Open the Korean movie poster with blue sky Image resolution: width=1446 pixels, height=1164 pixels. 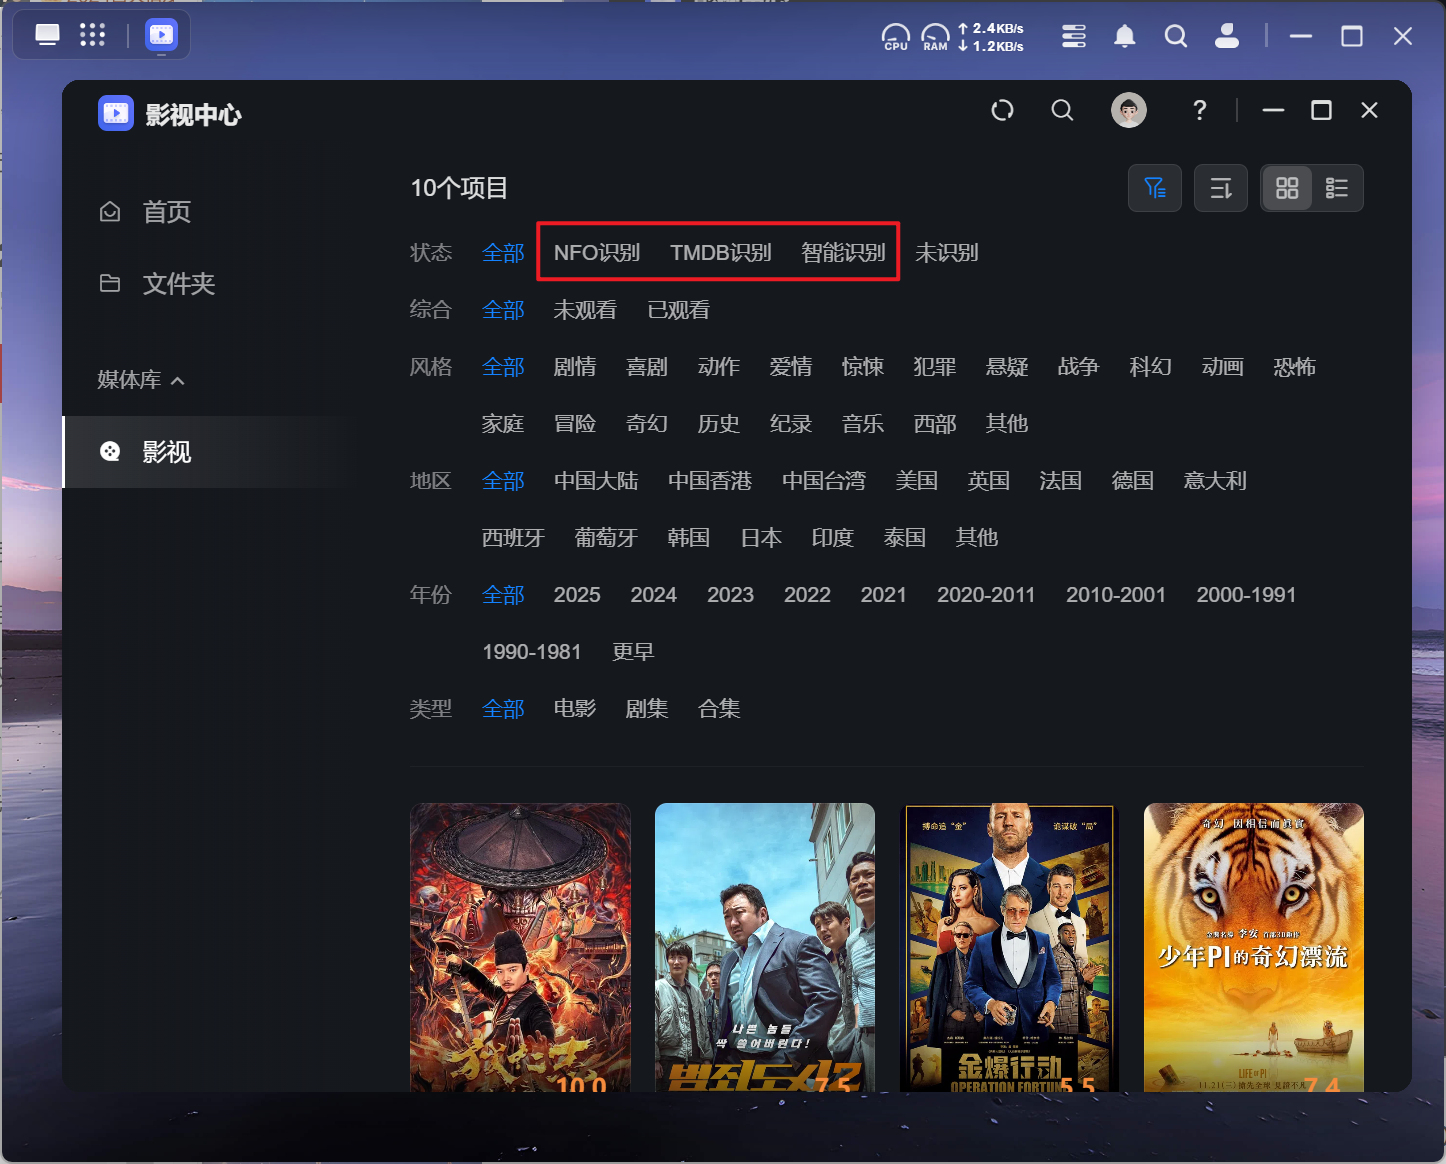(765, 947)
